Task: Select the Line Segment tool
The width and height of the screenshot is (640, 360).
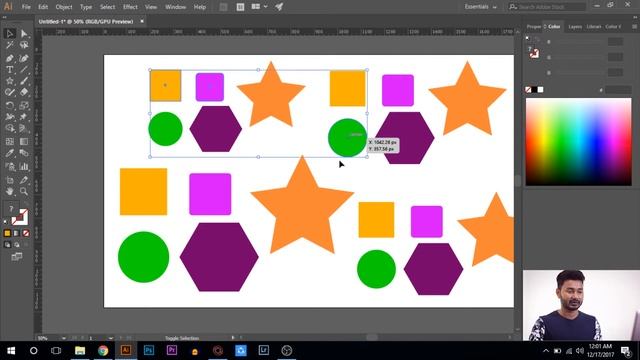Action: click(24, 70)
